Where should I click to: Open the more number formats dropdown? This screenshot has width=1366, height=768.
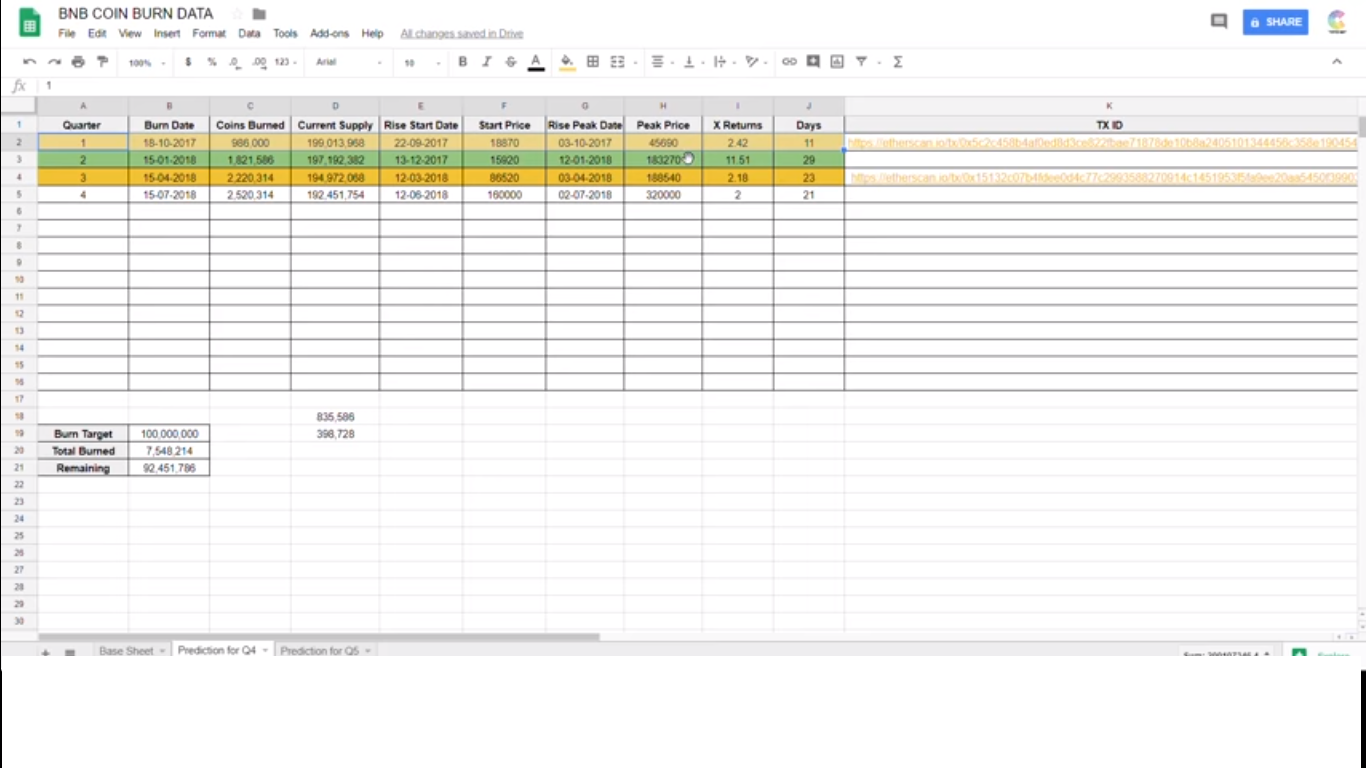(x=286, y=62)
